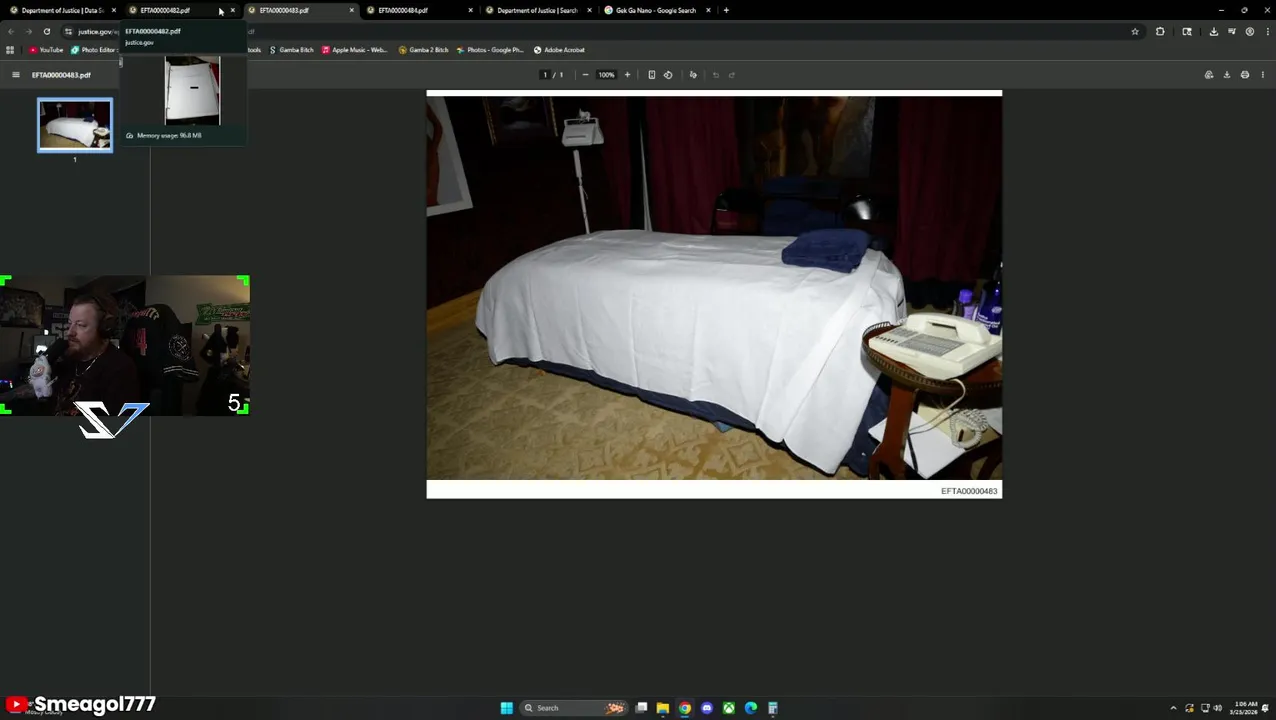
Task: Click the zoom percentage field showing 100%
Action: click(x=606, y=75)
